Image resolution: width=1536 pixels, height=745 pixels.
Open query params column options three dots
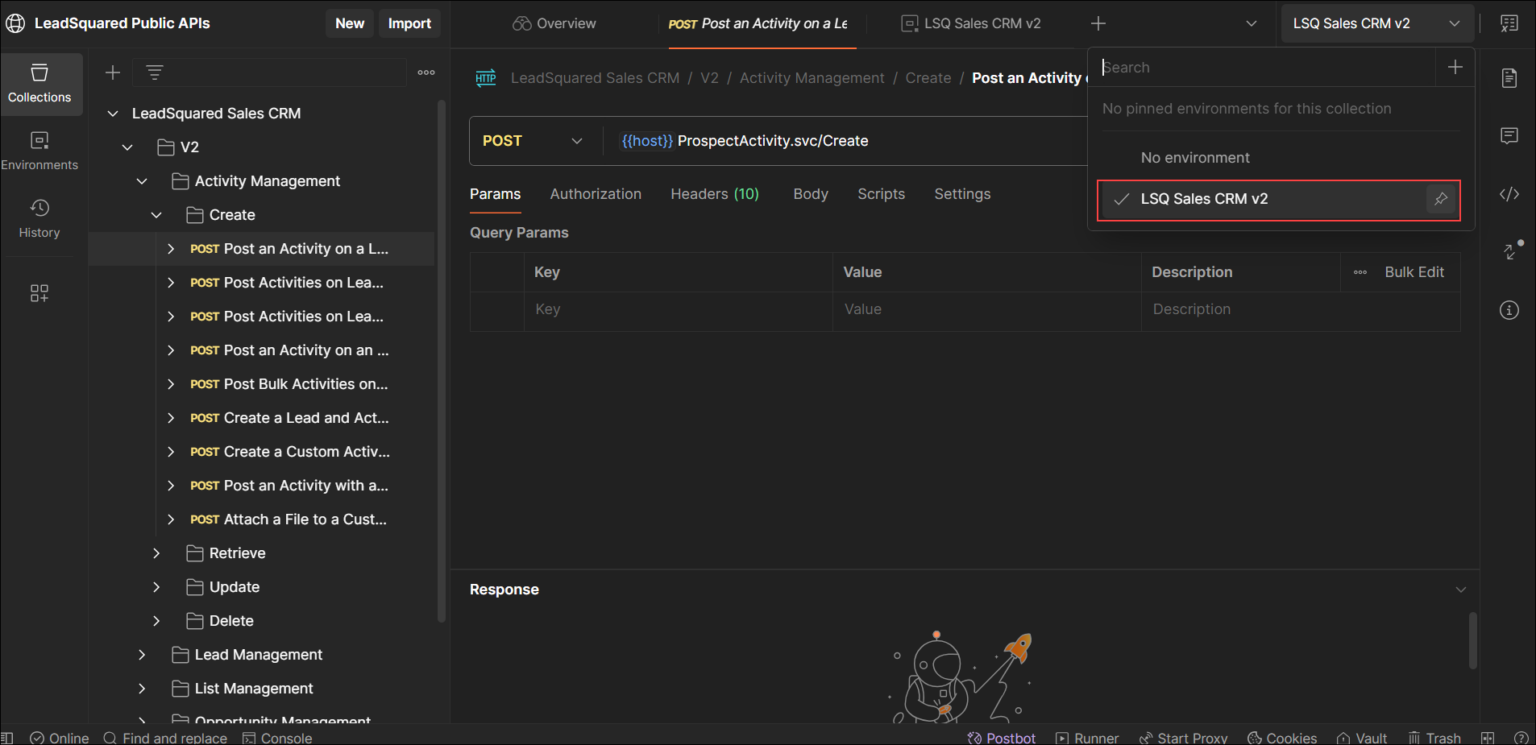tap(1360, 272)
